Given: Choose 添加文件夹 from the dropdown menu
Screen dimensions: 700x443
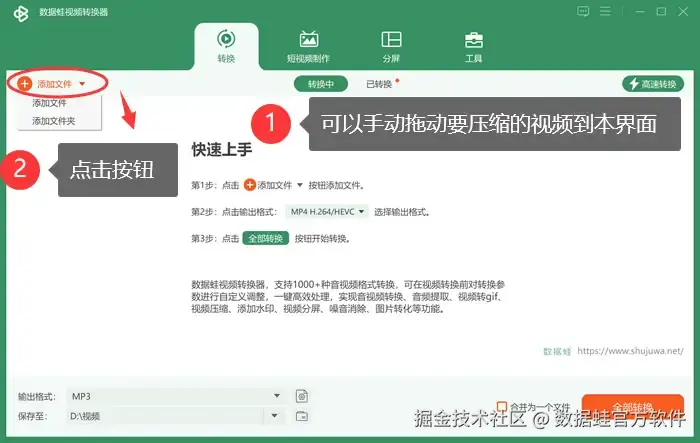Looking at the screenshot, I should tap(54, 121).
